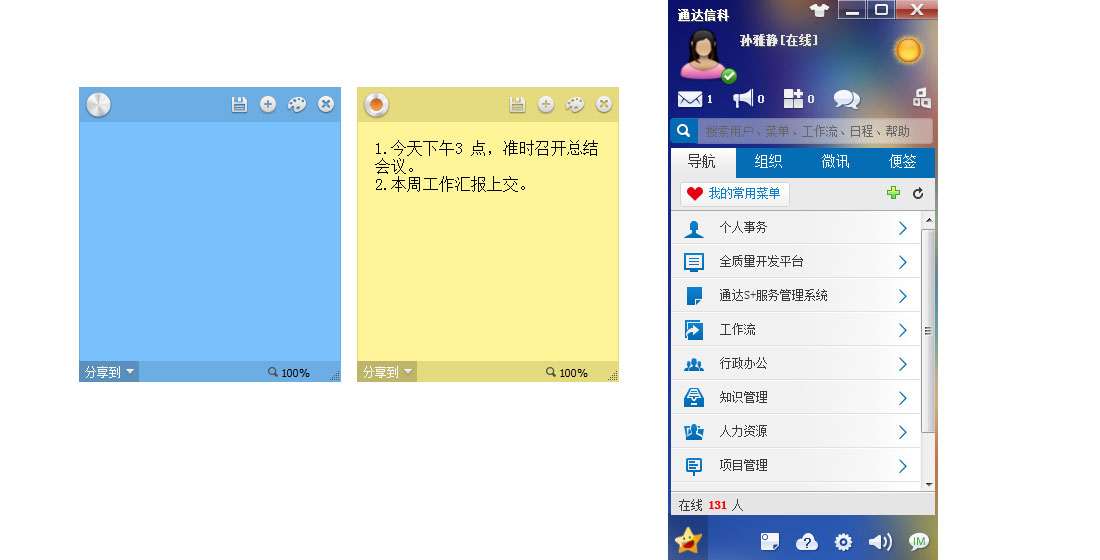Open the email inbox envelope icon
Image resolution: width=1100 pixels, height=560 pixels.
click(690, 99)
